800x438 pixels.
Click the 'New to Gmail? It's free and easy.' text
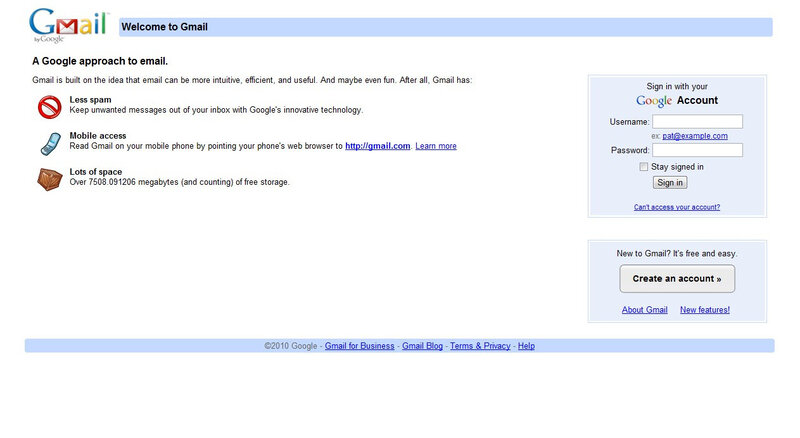click(677, 254)
